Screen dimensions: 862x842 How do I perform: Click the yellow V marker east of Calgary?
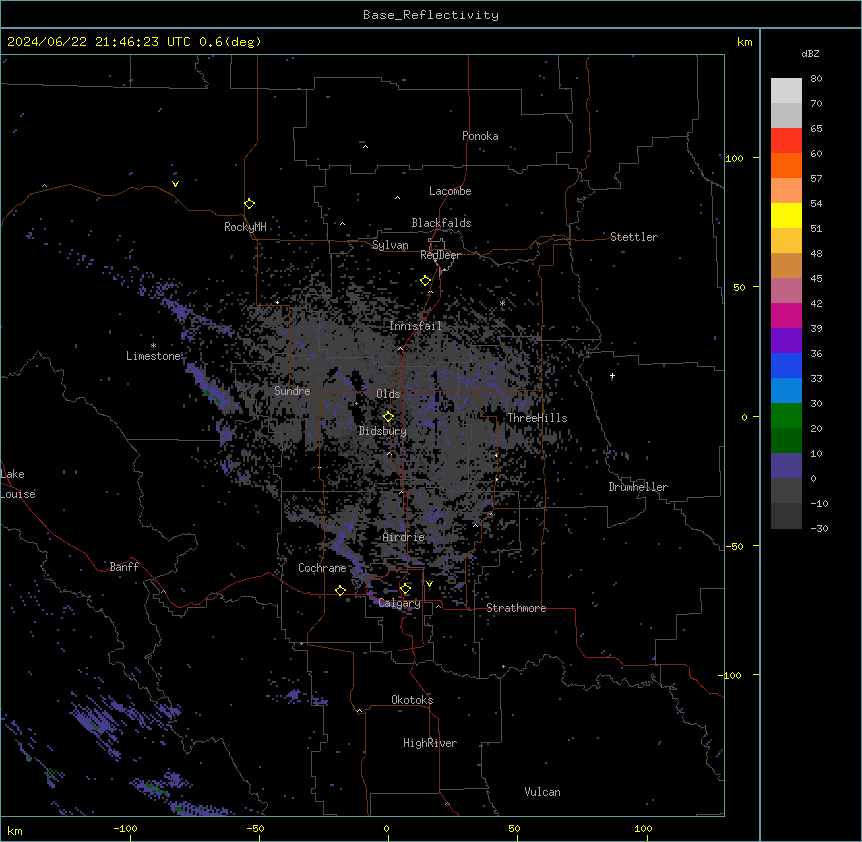click(429, 584)
